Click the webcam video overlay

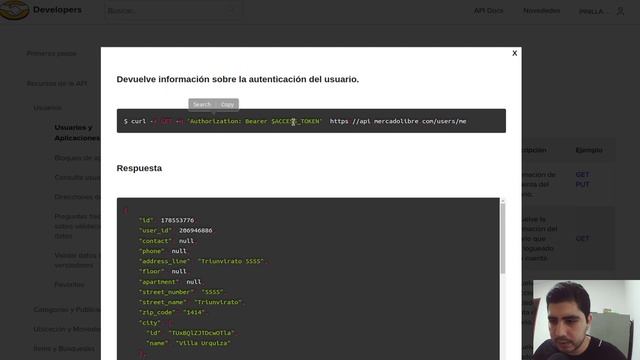tap(587, 320)
